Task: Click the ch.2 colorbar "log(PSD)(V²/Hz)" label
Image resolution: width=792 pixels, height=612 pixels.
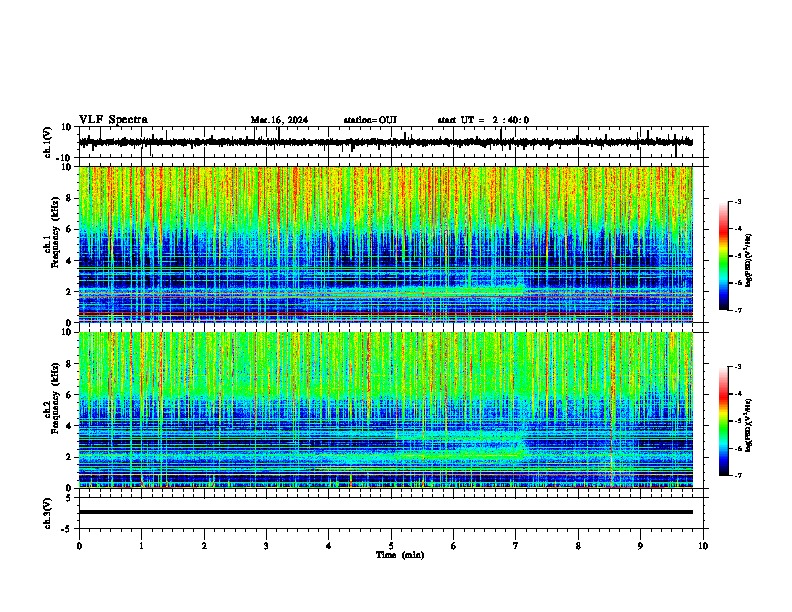Action: click(x=749, y=425)
